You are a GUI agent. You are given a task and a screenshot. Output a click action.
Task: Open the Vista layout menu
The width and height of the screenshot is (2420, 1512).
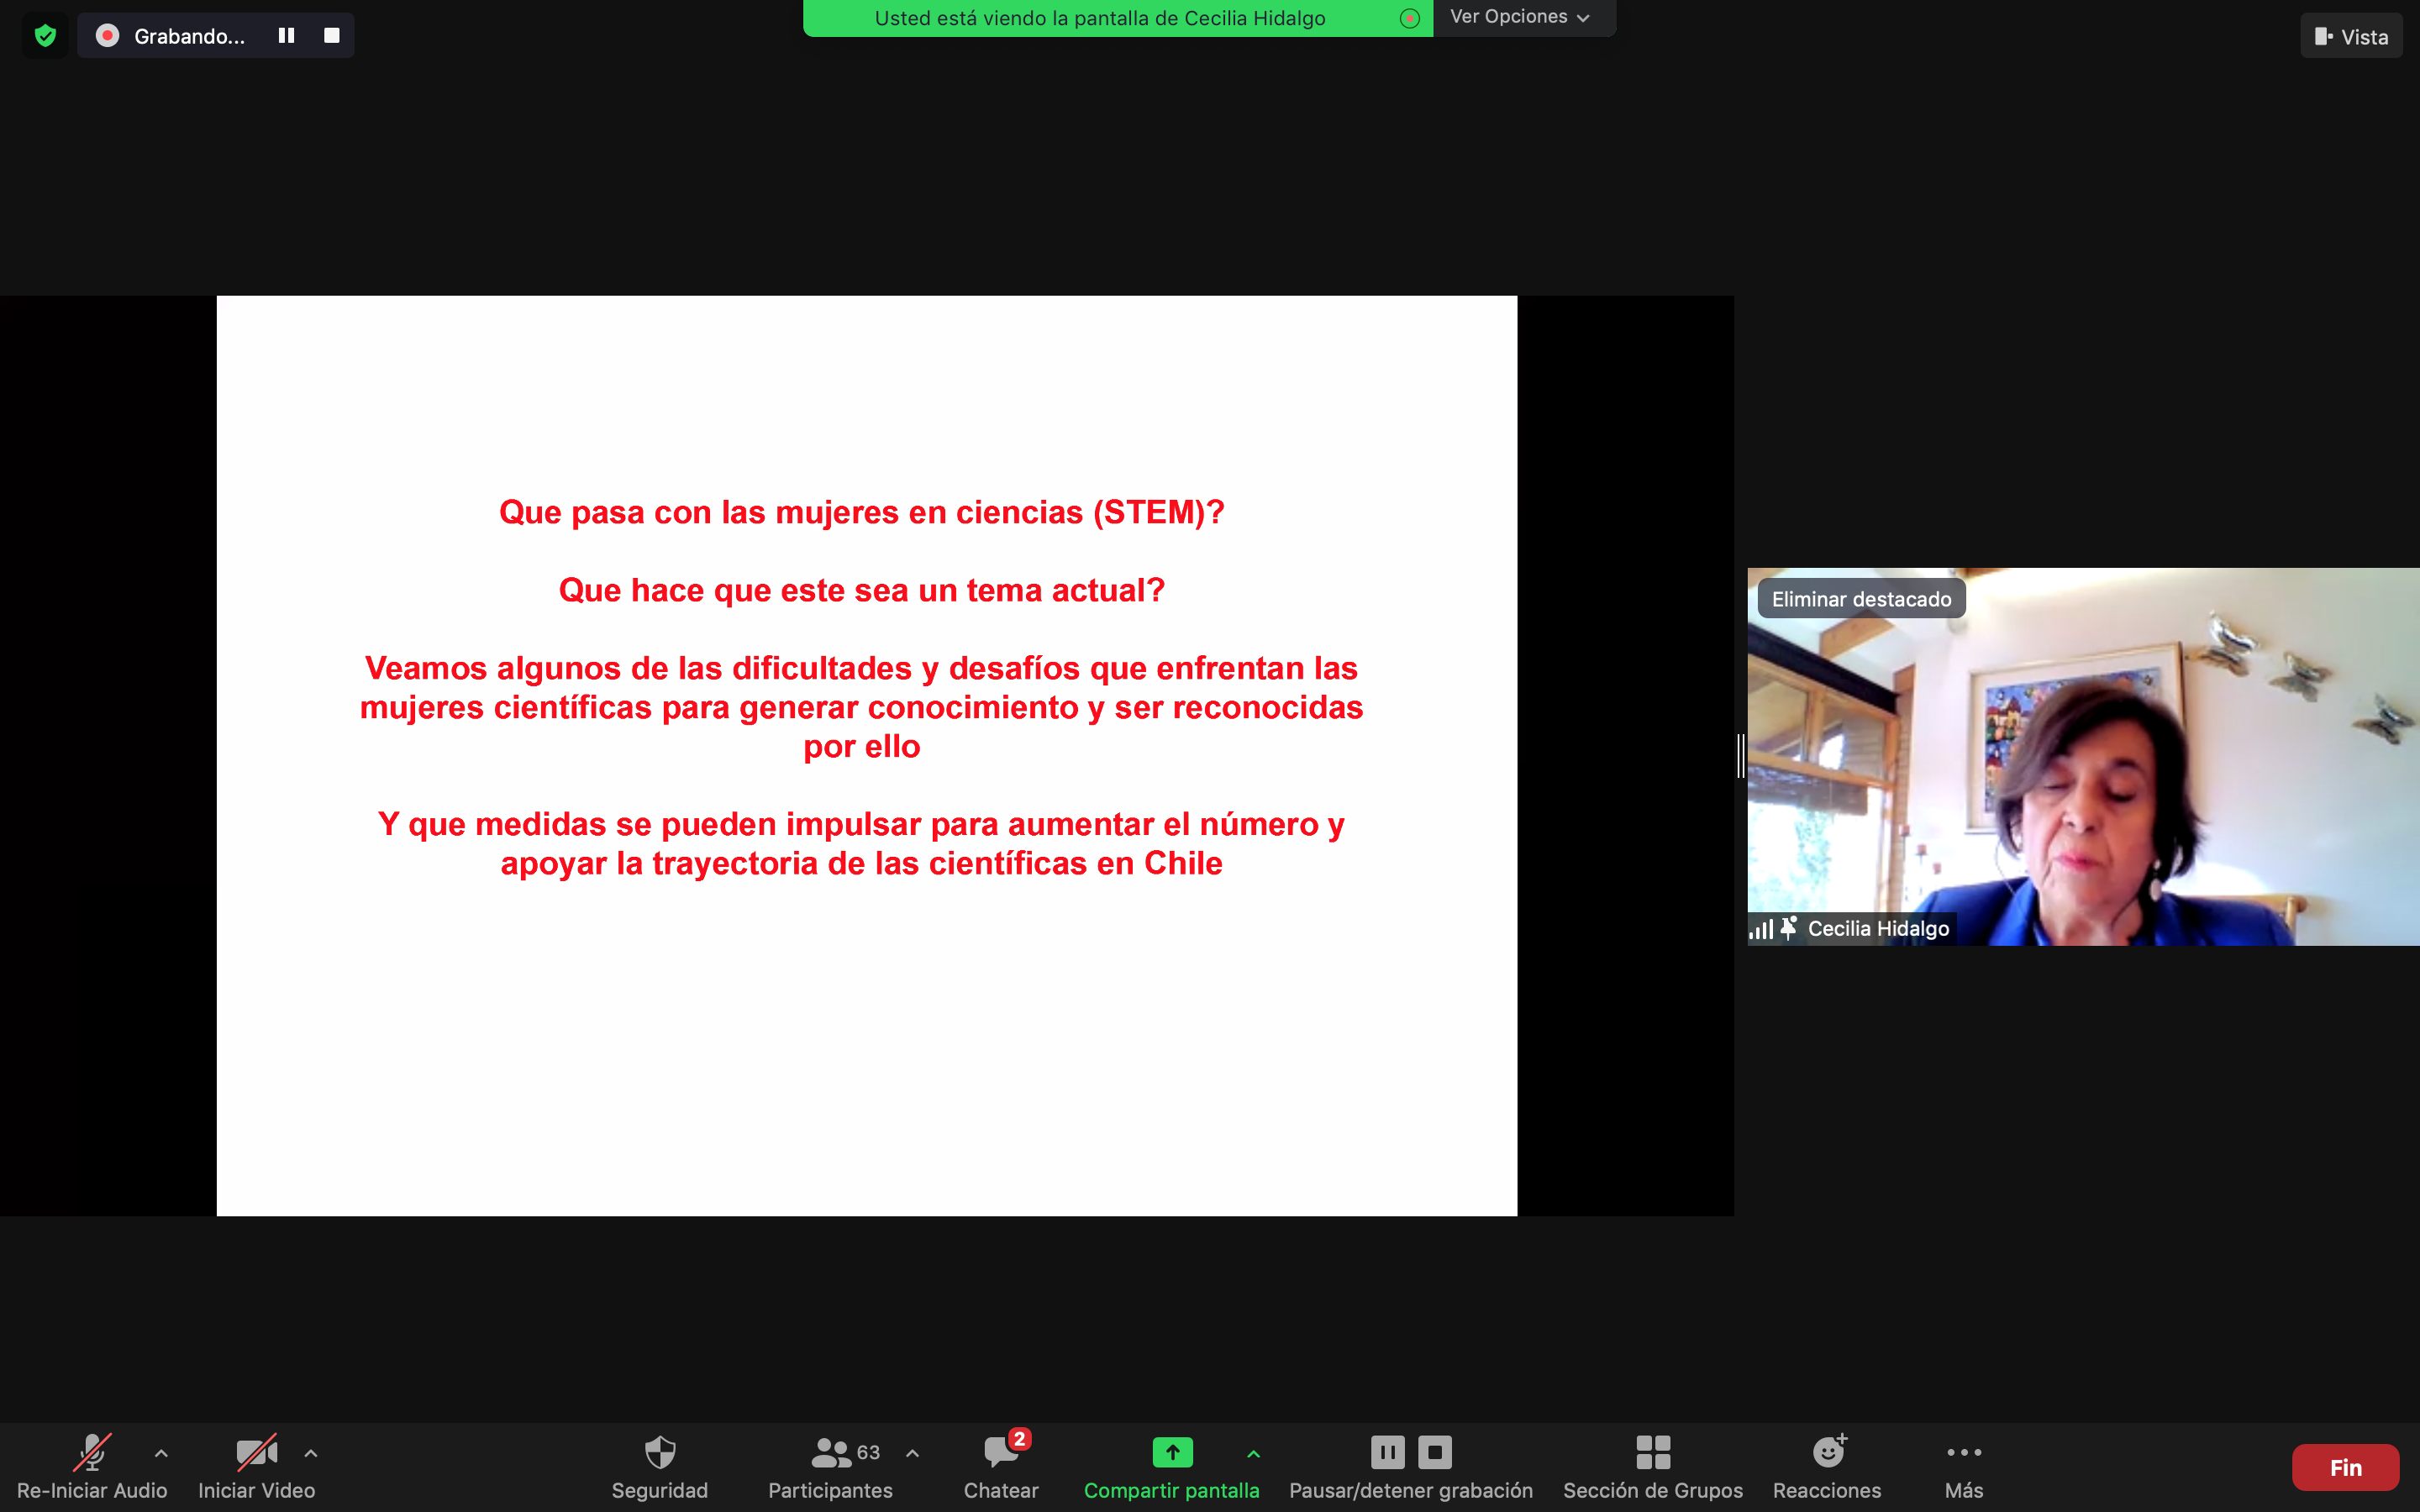[x=2350, y=37]
